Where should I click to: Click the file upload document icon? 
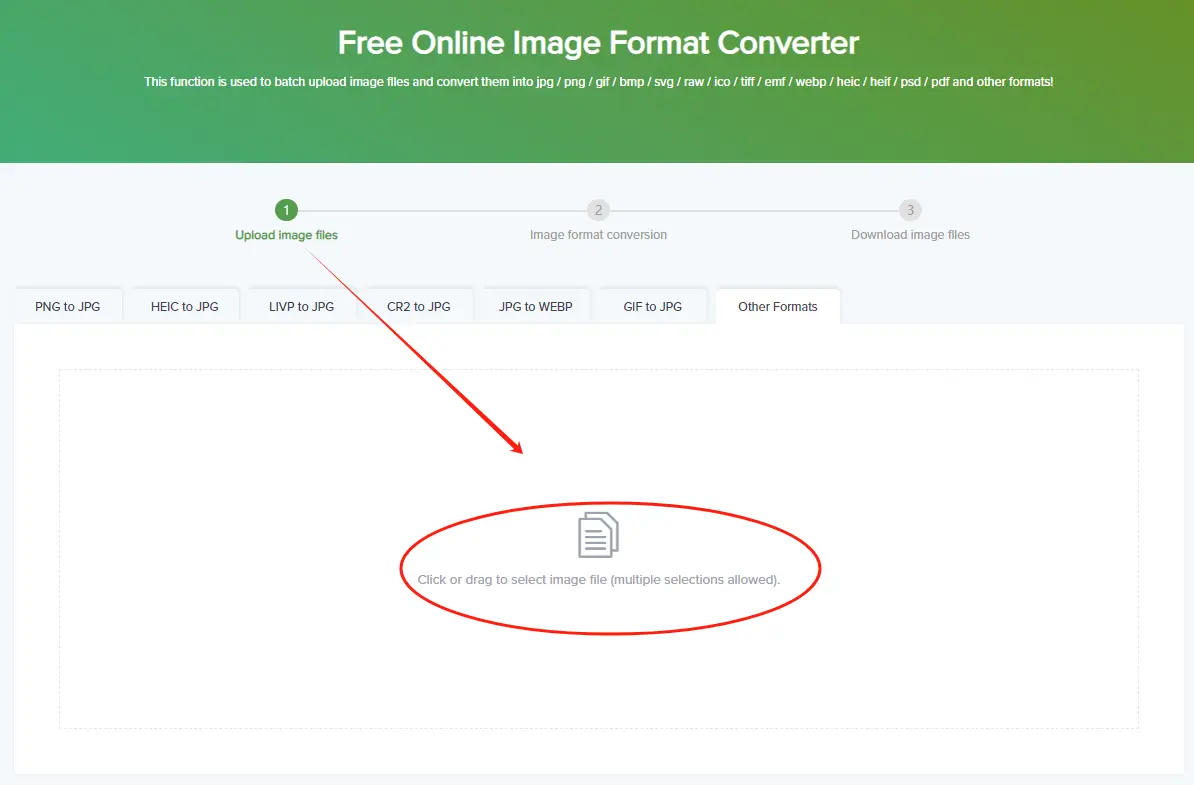pyautogui.click(x=598, y=535)
